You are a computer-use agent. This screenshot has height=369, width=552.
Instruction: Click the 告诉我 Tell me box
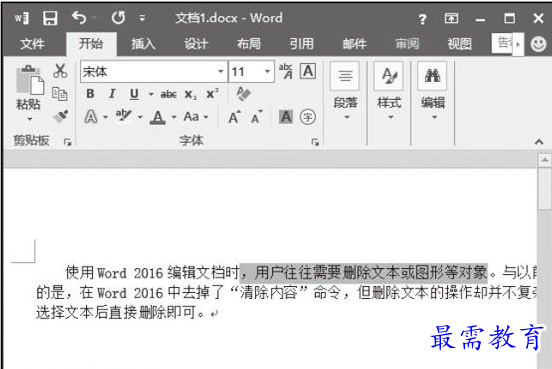click(x=502, y=44)
